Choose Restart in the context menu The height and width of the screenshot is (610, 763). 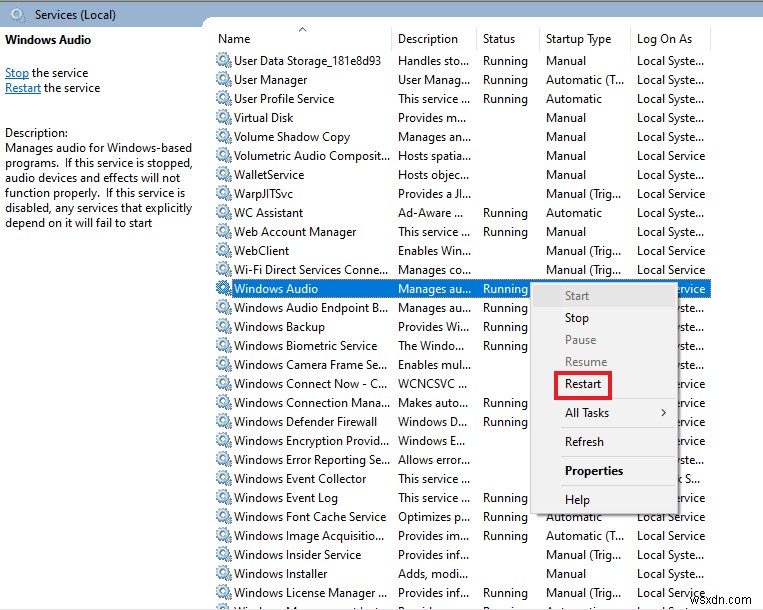582,384
